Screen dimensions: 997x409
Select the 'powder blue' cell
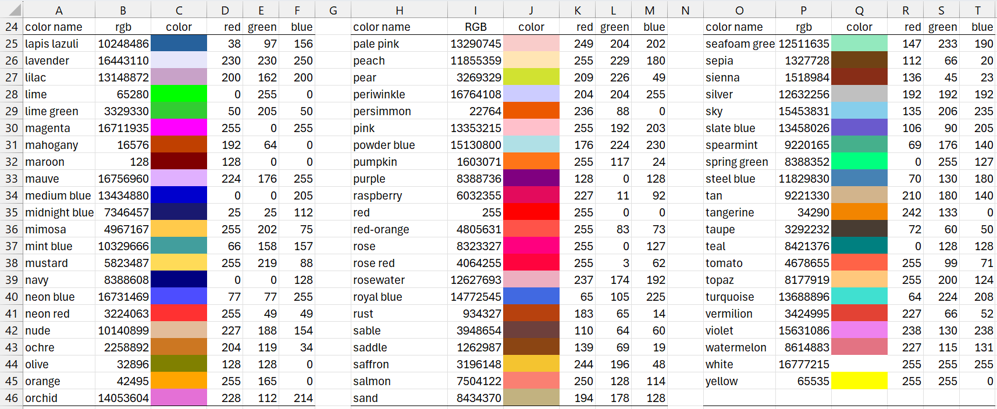point(399,145)
